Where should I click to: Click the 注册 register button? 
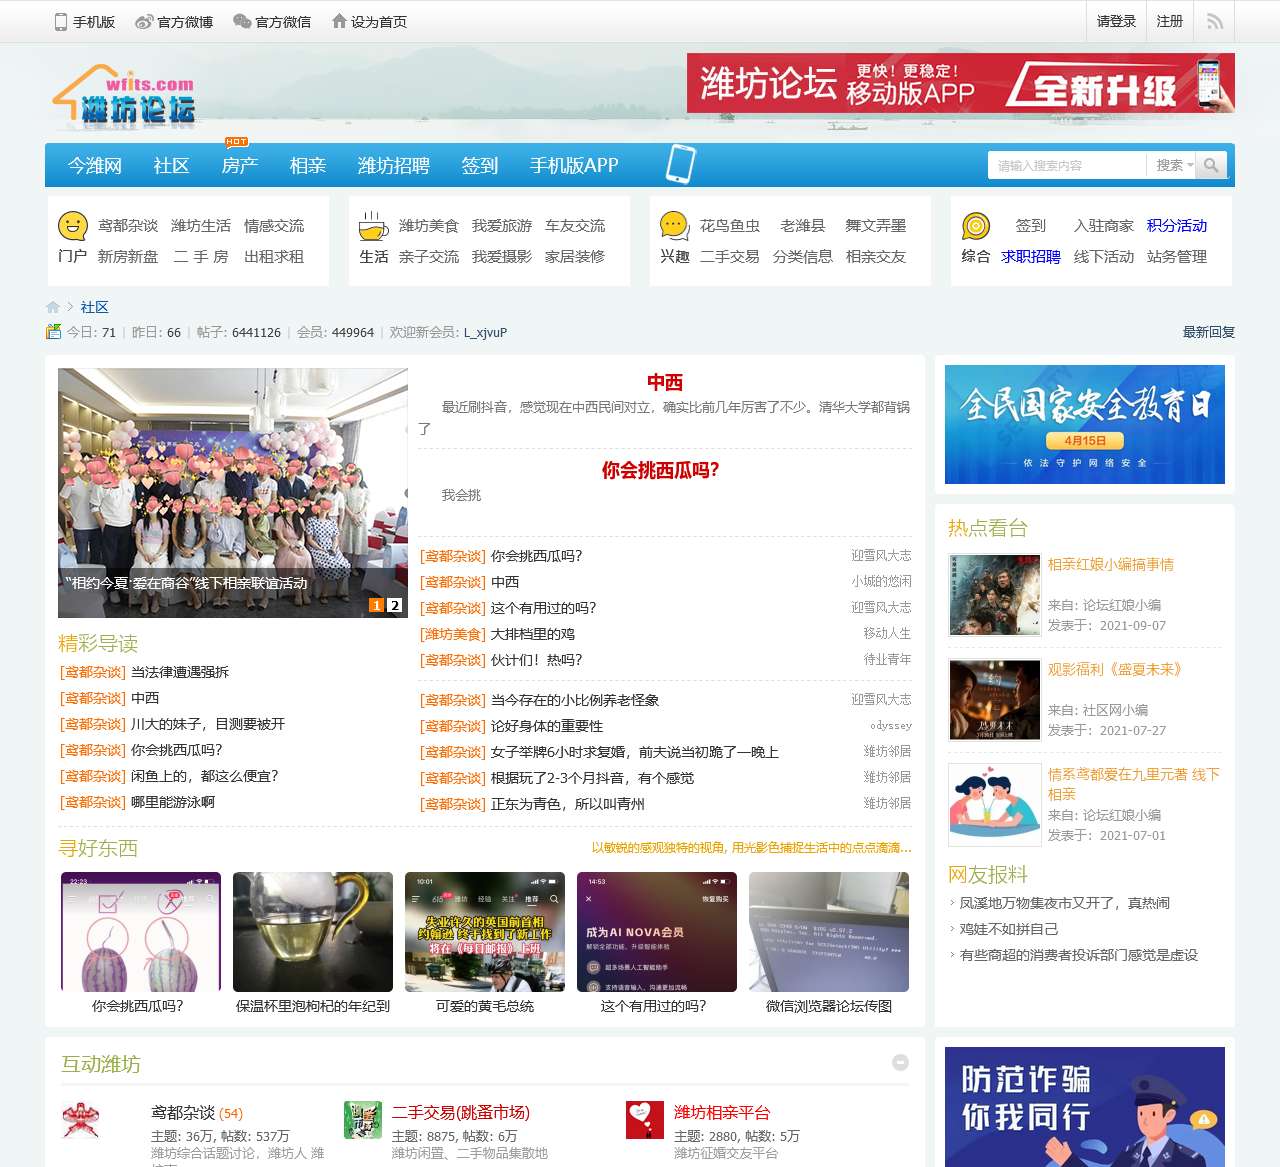[1169, 21]
